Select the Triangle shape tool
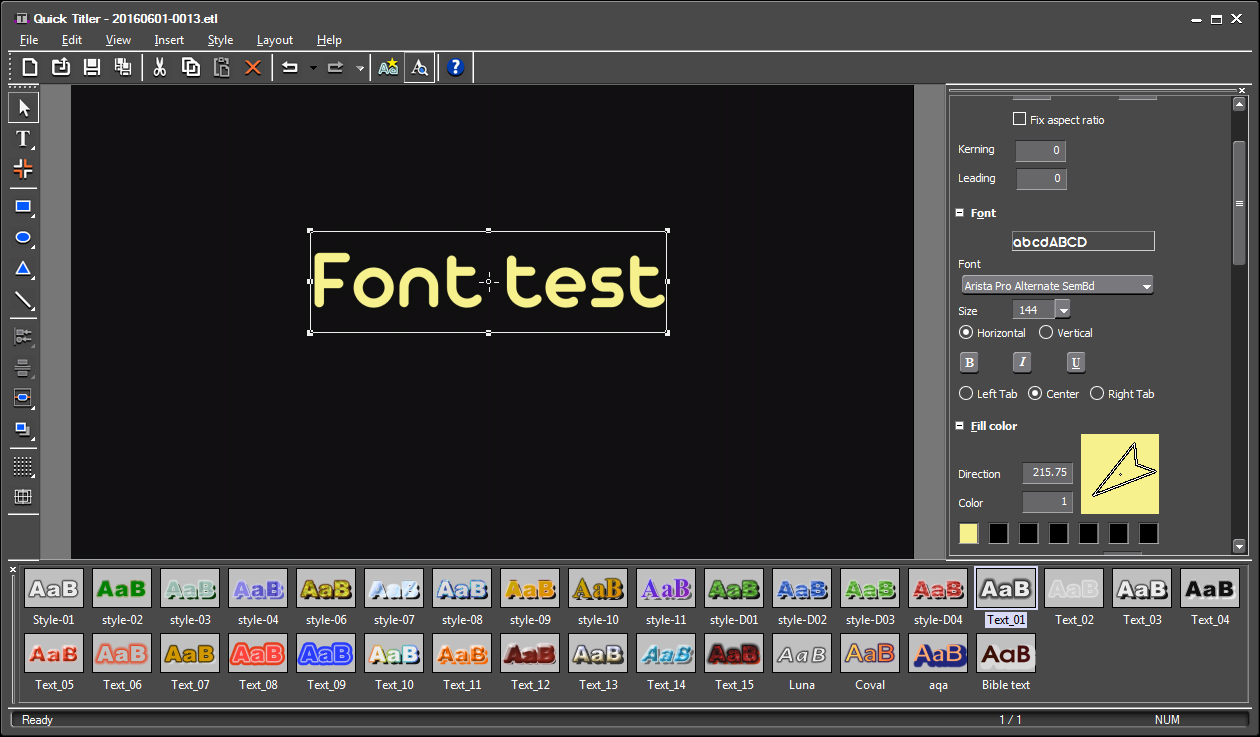This screenshot has width=1260, height=737. click(x=23, y=269)
